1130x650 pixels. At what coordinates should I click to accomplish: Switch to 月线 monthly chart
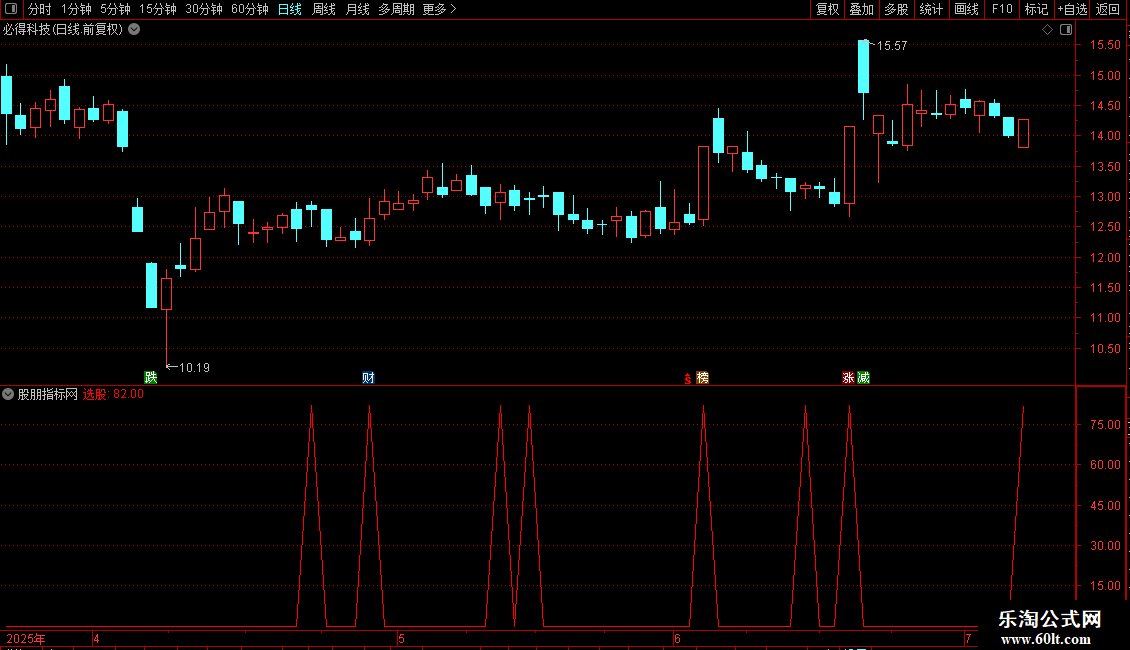(357, 9)
